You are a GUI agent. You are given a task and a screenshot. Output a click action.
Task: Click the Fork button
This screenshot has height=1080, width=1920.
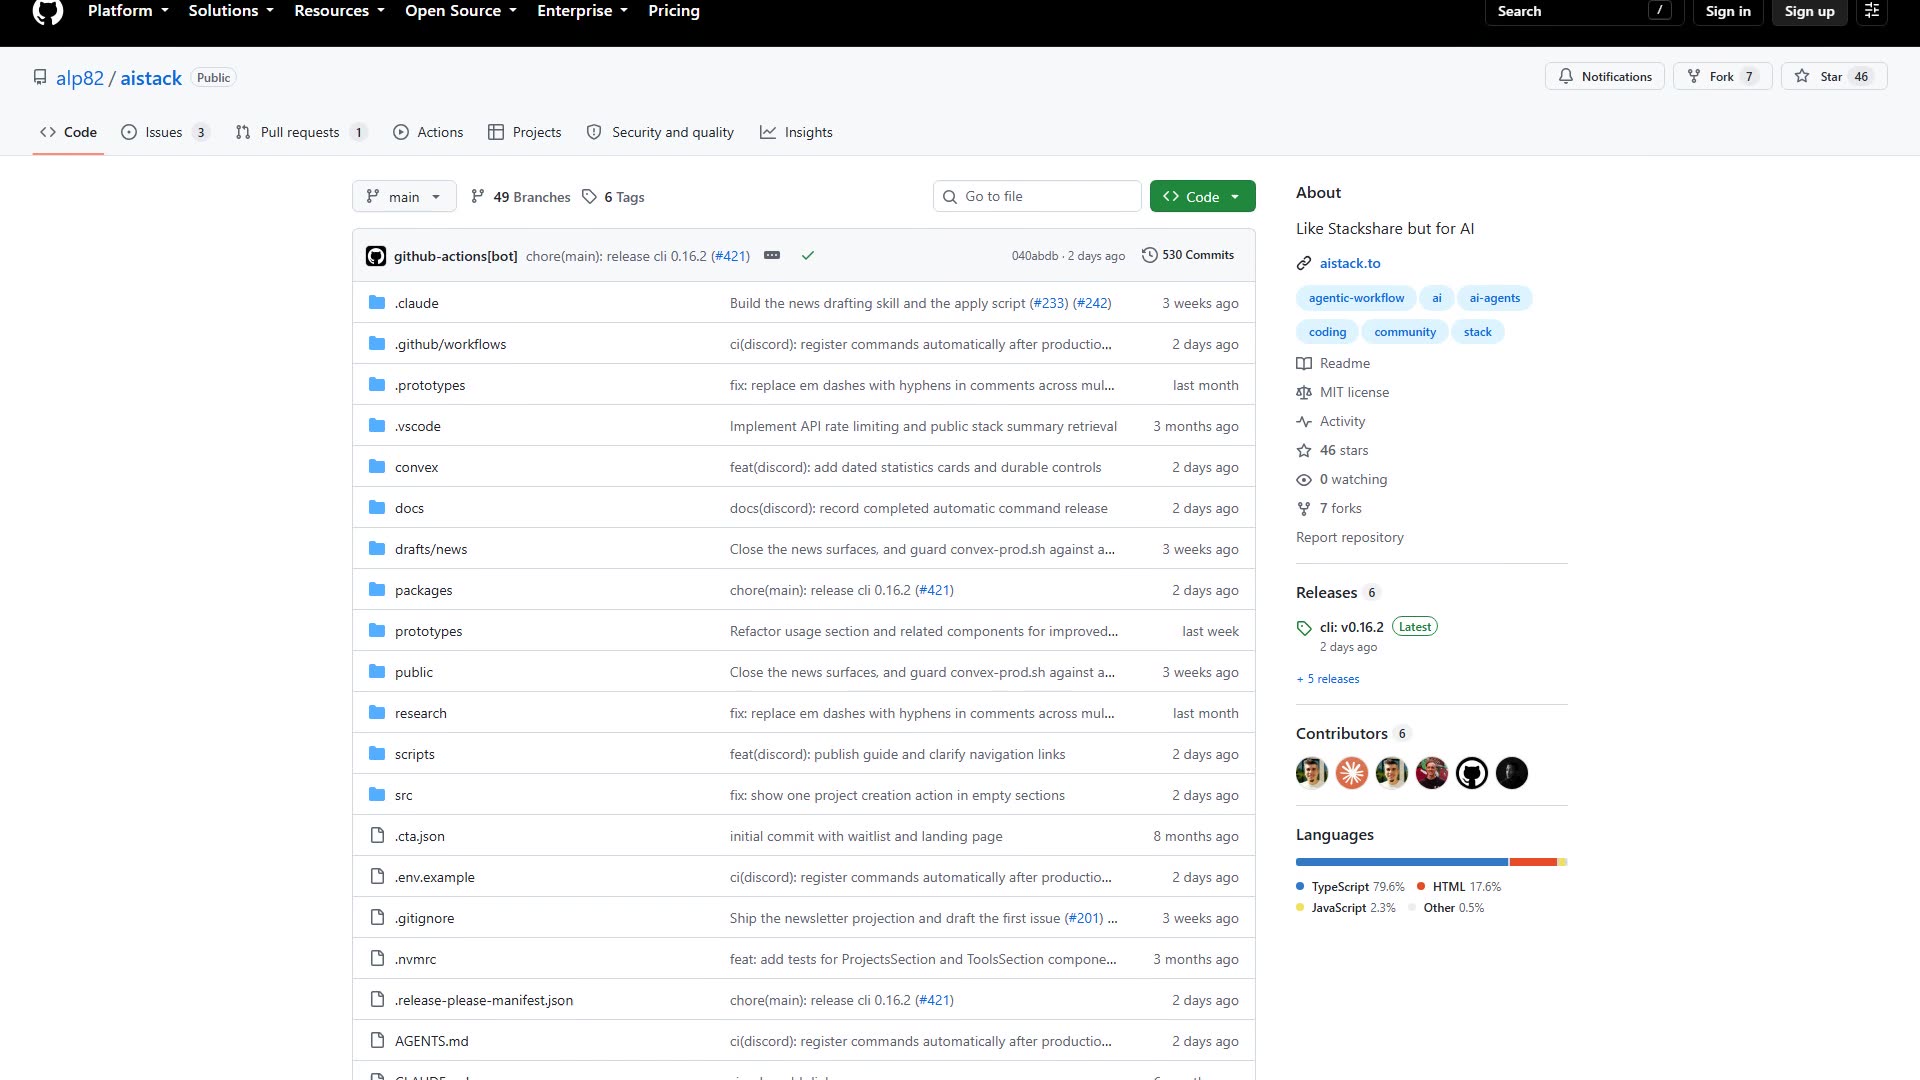(1722, 76)
